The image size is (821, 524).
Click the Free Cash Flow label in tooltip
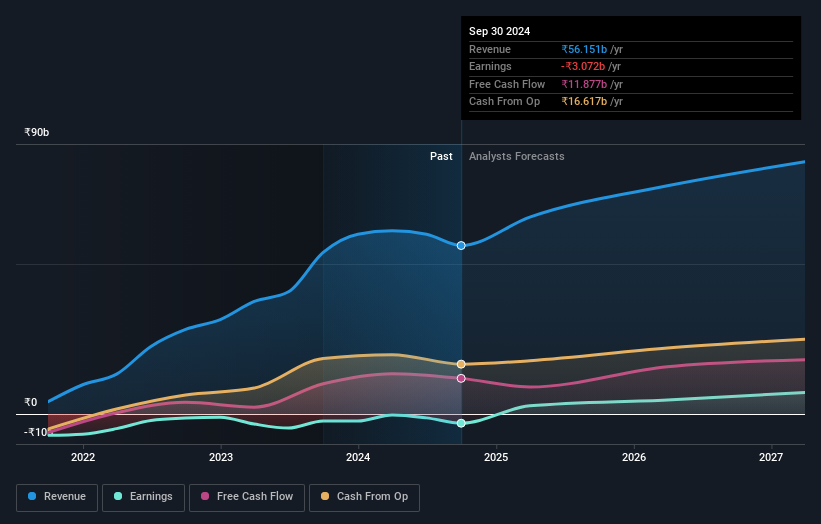point(507,84)
